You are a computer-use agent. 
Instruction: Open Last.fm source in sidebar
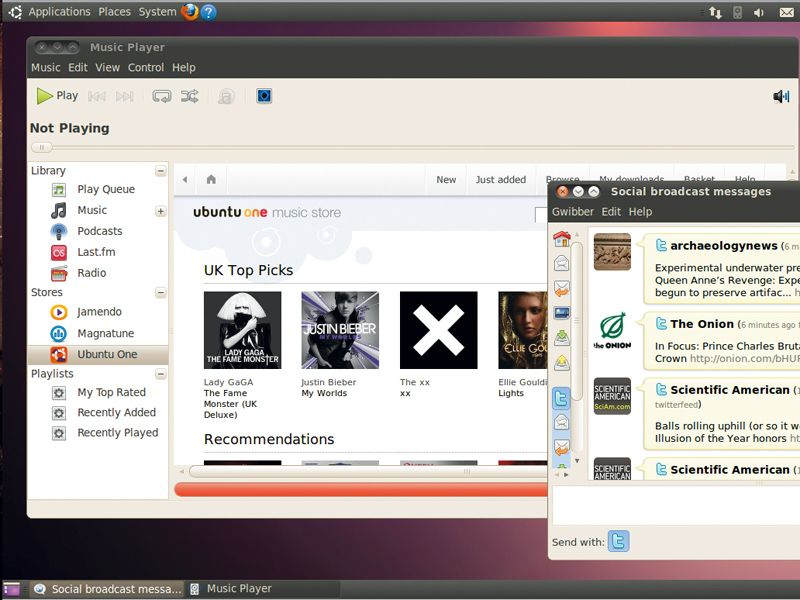click(x=96, y=252)
